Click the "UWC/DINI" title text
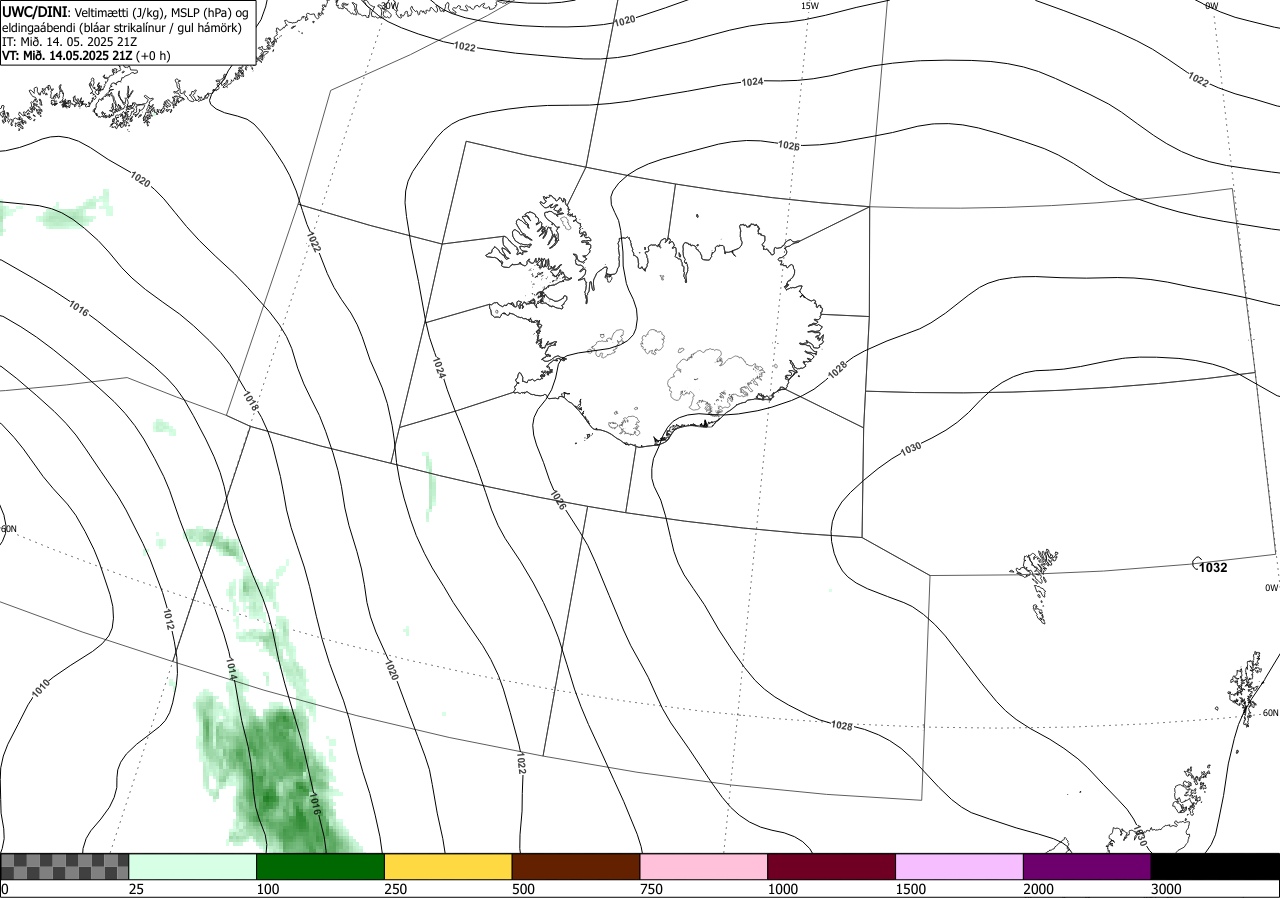The height and width of the screenshot is (898, 1280). coord(34,12)
